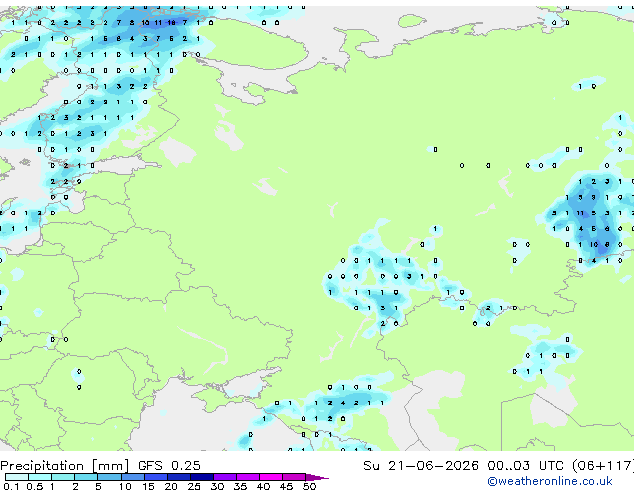Click the legend scale label "50"
634x490 pixels.
pos(310,486)
